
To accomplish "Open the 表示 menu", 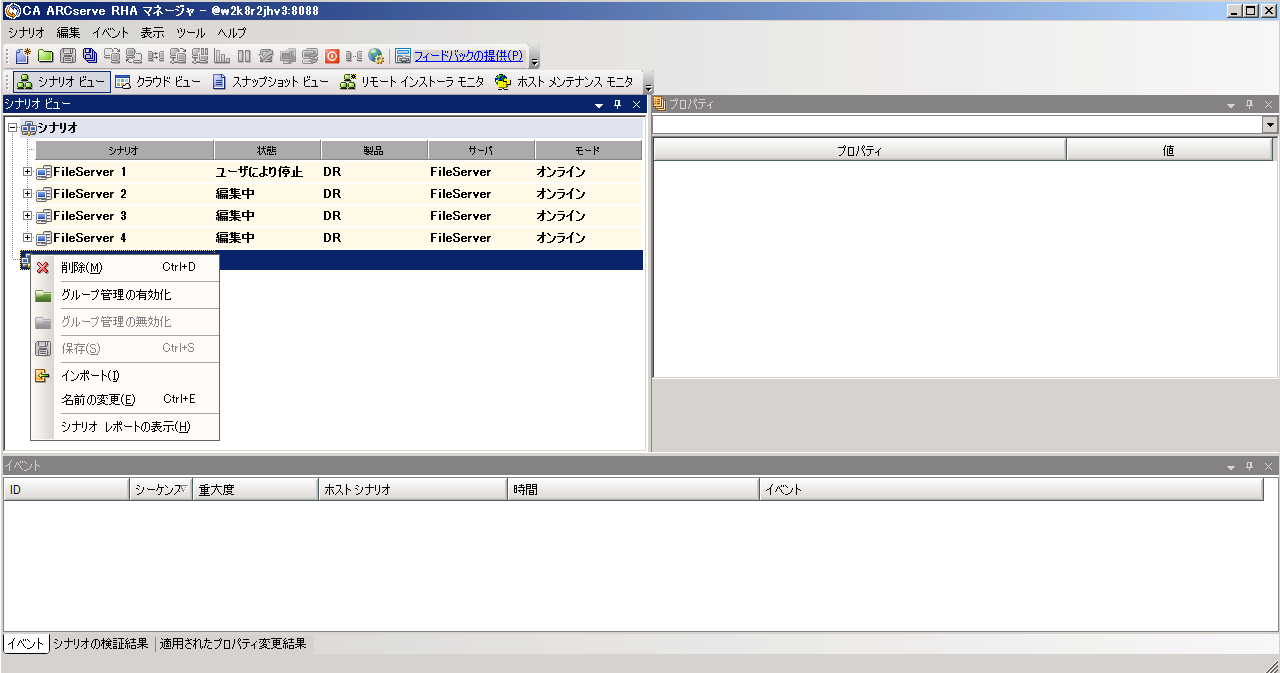I will coord(152,32).
